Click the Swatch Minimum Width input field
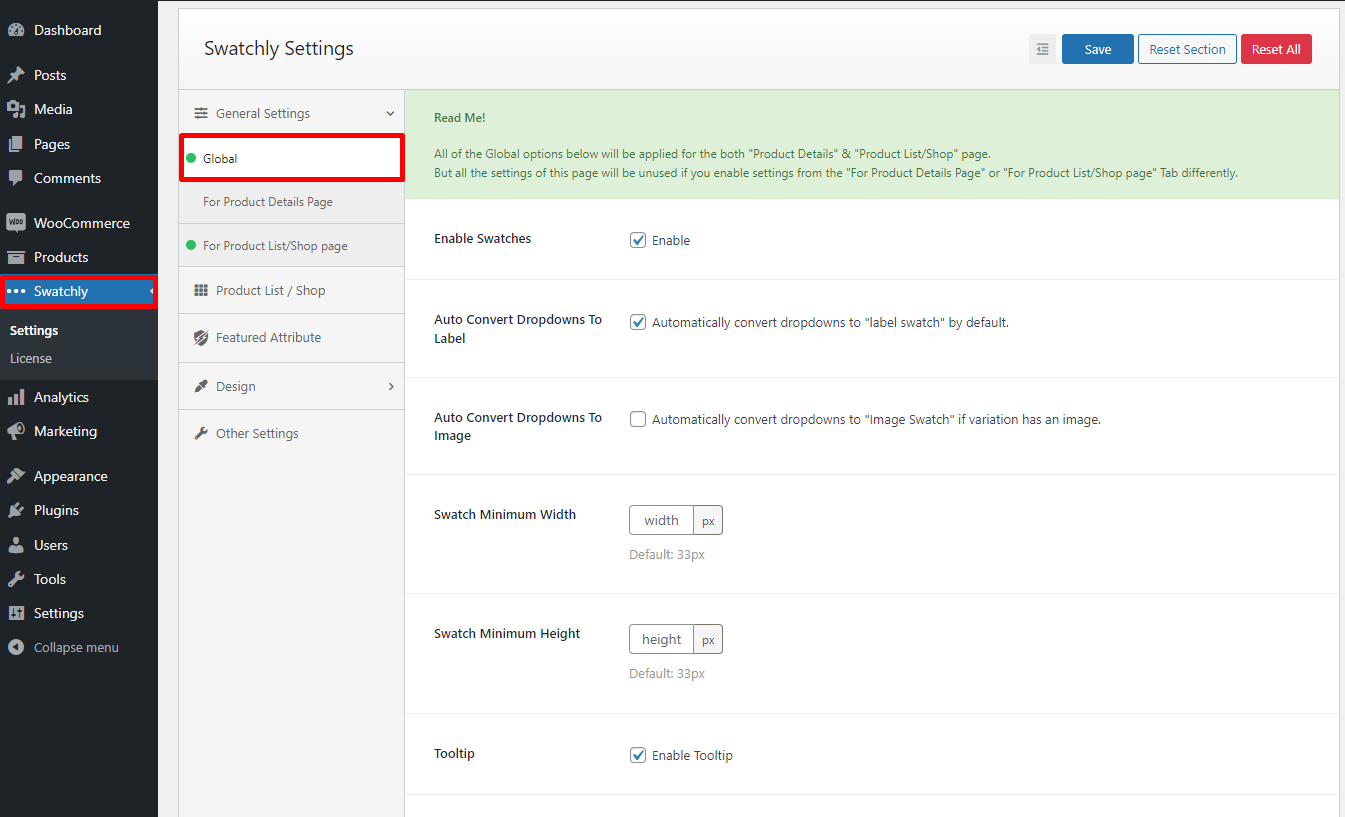 point(661,520)
